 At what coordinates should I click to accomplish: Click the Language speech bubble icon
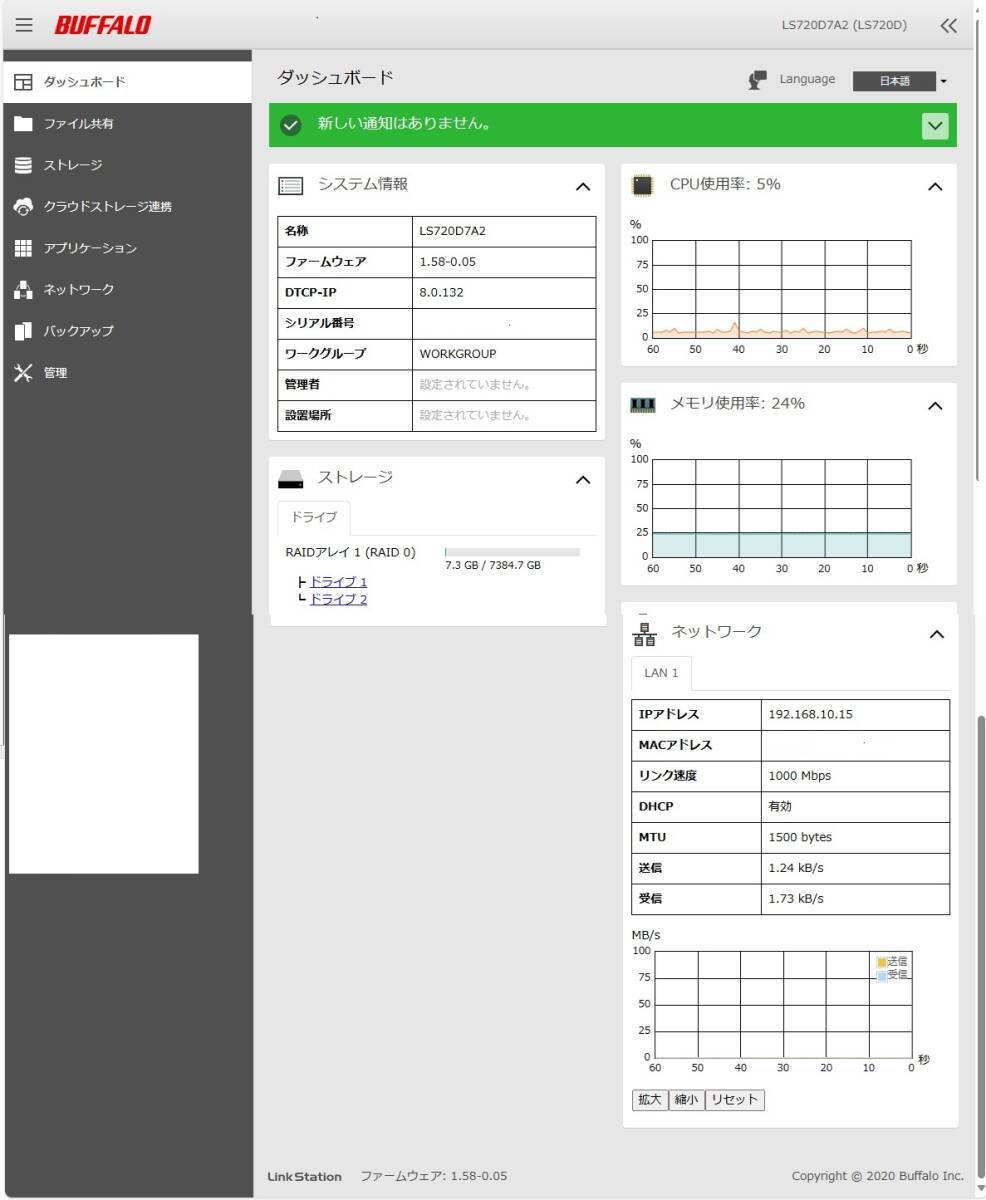tap(758, 80)
